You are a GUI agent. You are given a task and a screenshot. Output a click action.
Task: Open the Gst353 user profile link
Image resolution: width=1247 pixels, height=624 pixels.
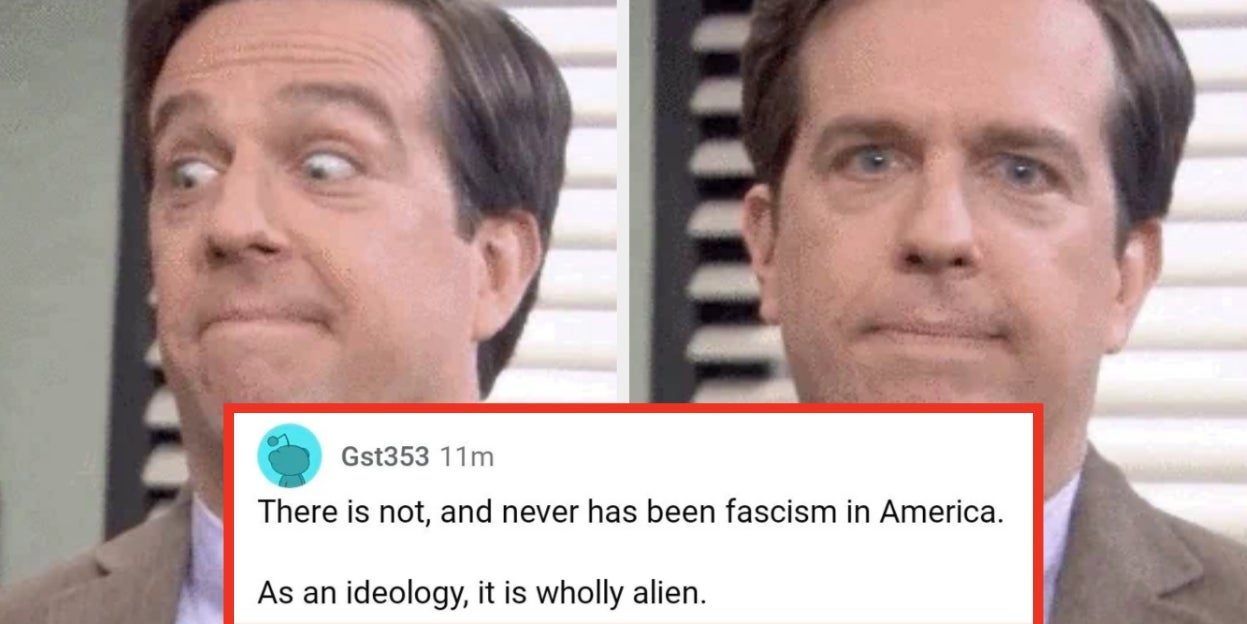[385, 457]
